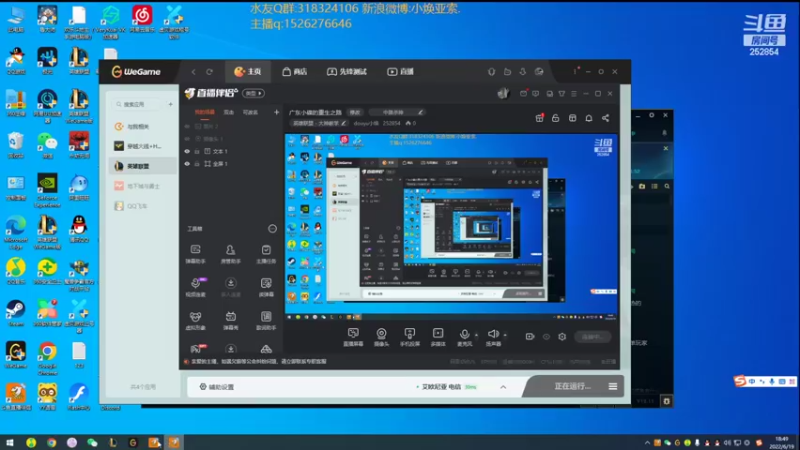Mute the 麦克风 microphone
The image size is (800, 450).
coord(464,337)
